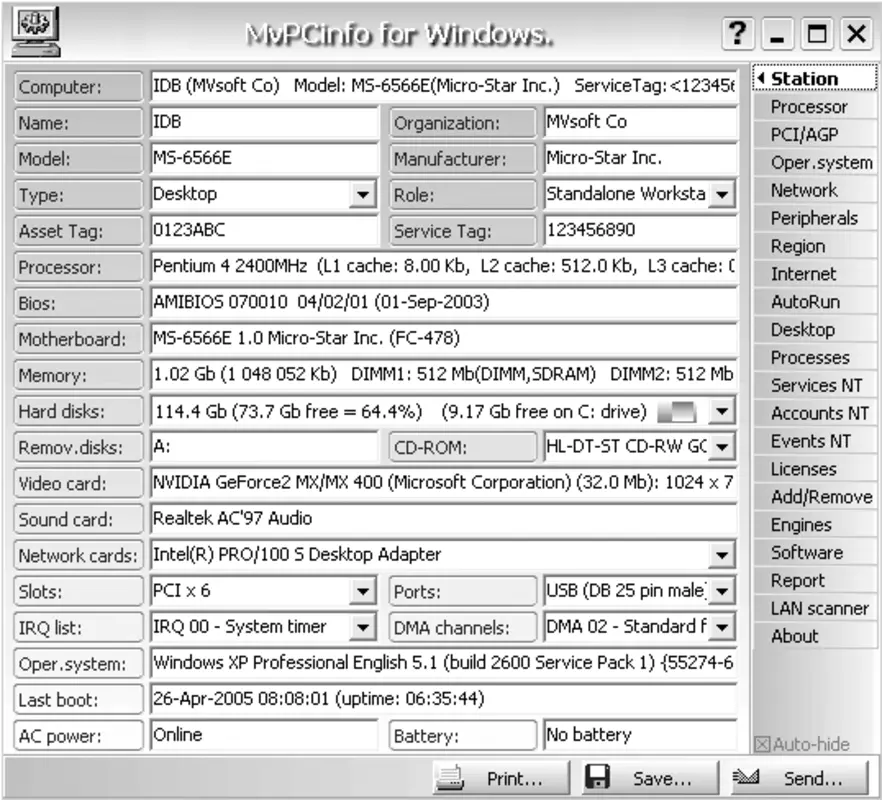882x800 pixels.
Task: Click the Service Tag field with 123456890
Action: [640, 230]
